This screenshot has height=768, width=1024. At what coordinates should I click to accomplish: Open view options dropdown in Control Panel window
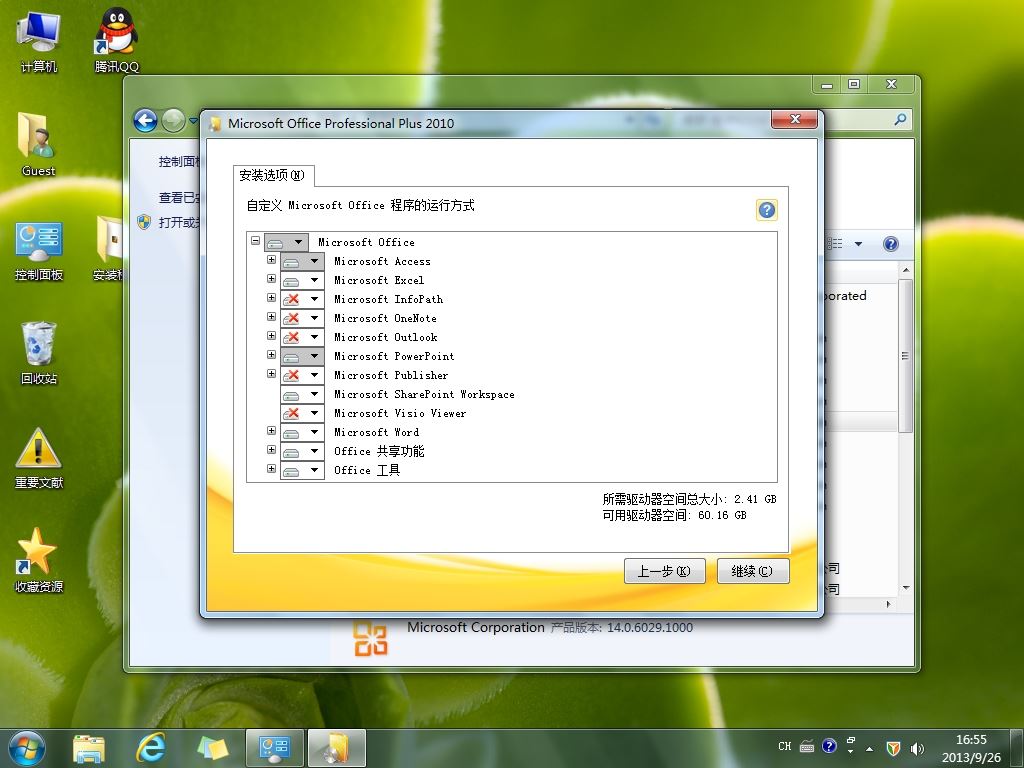[x=858, y=244]
